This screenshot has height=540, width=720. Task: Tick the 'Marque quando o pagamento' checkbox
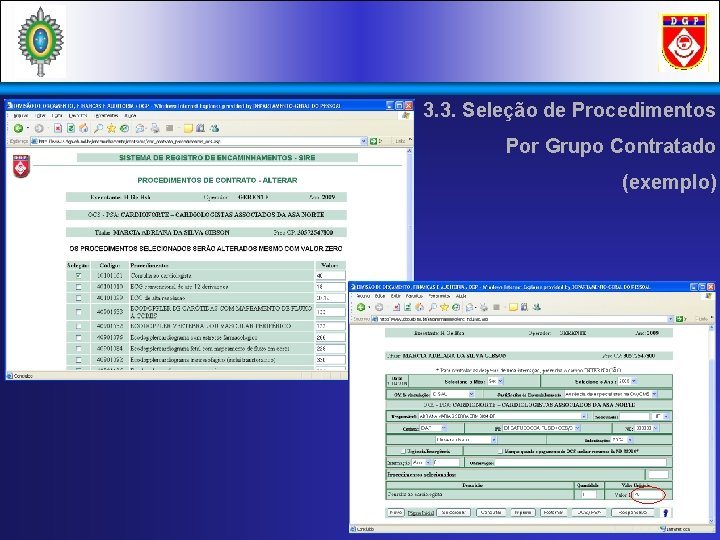(501, 451)
